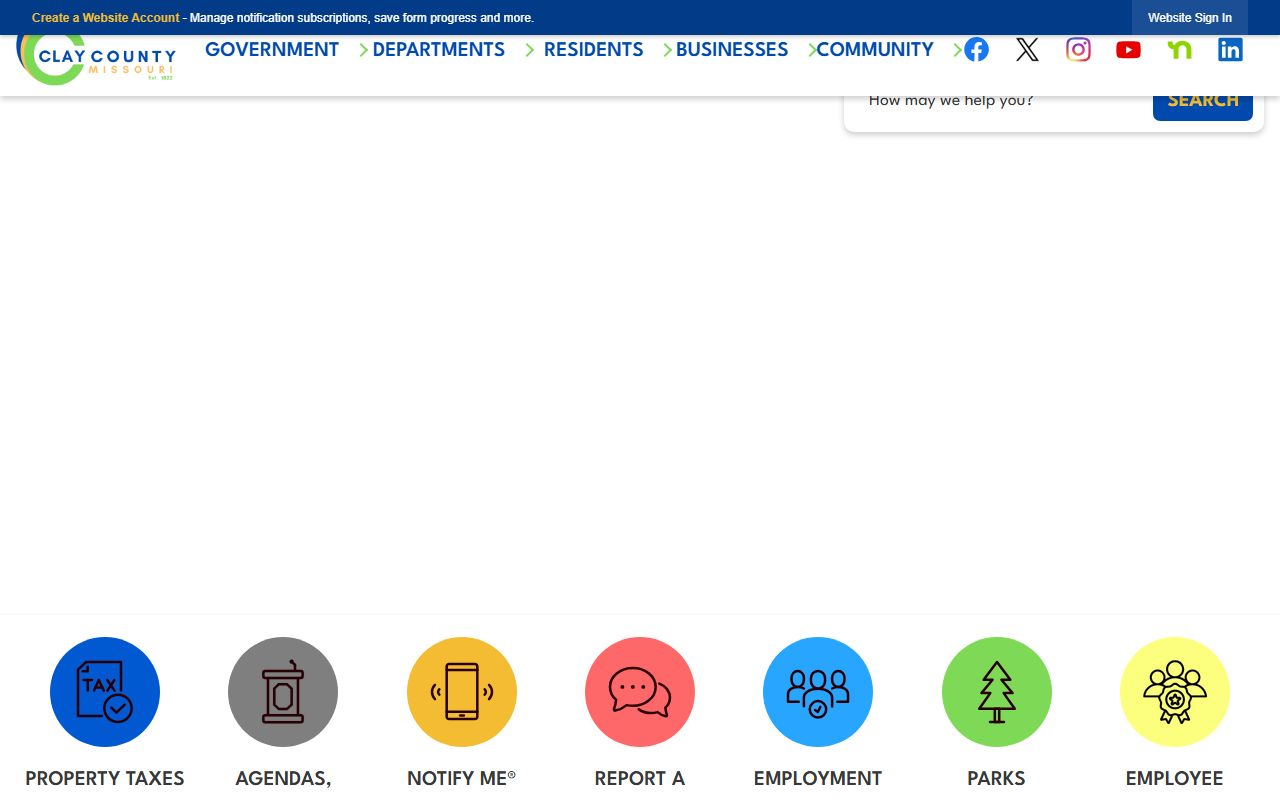Click the Property Taxes blue circle icon

point(105,692)
